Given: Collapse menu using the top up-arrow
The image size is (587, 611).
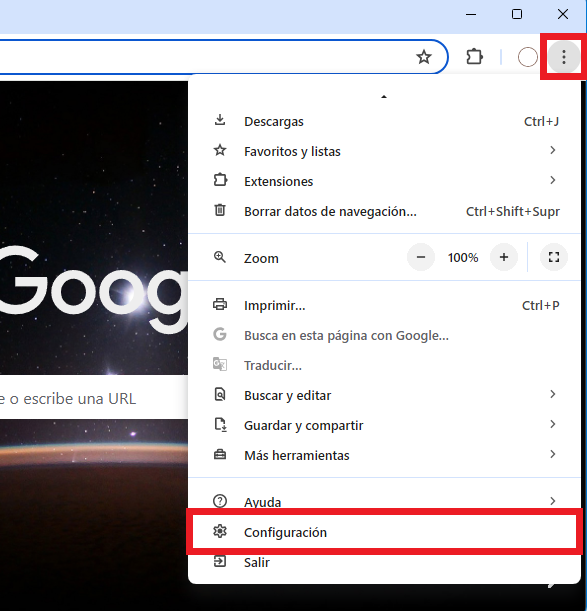Looking at the screenshot, I should pos(384,96).
